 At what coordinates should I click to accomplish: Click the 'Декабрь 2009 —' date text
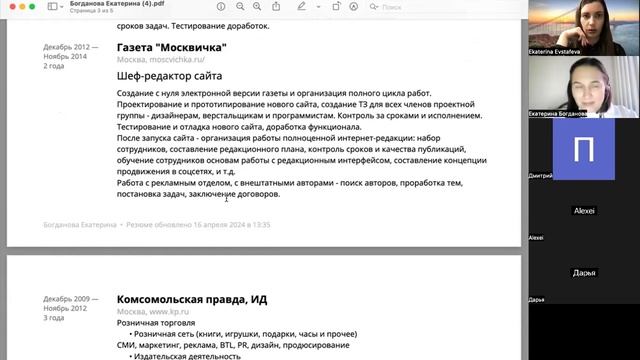[71, 299]
